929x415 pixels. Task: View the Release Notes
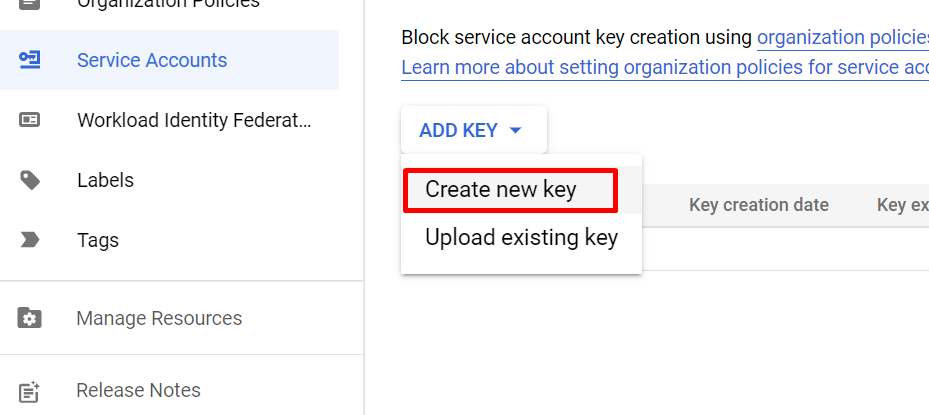(139, 390)
